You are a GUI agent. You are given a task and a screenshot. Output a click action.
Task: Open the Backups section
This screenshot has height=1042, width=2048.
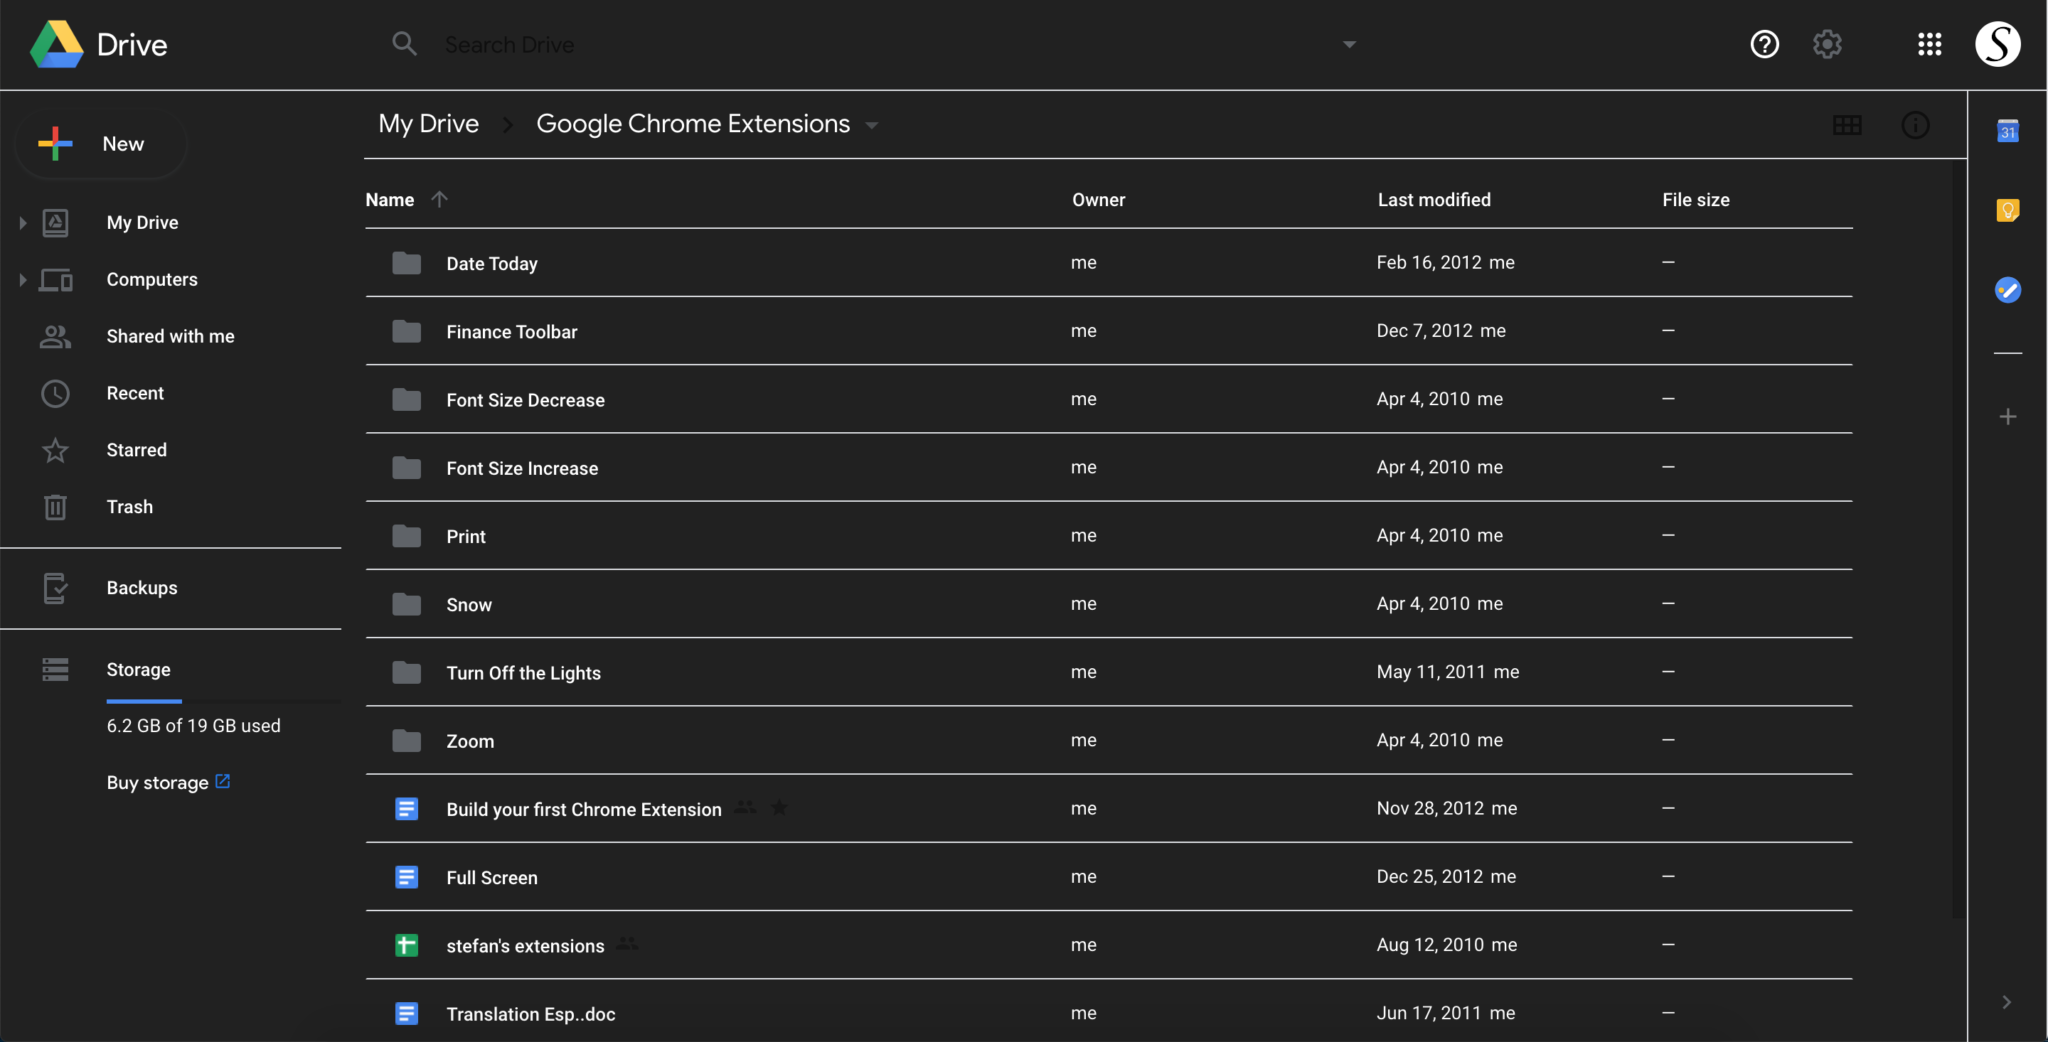141,588
